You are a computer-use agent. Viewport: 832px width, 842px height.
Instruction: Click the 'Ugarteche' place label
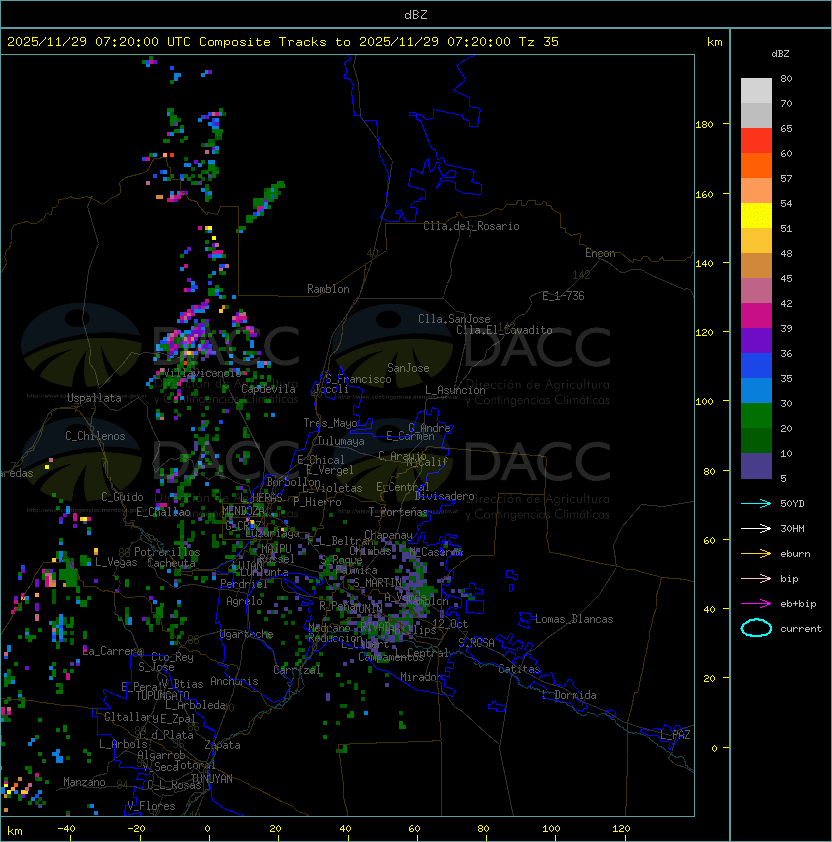[247, 634]
